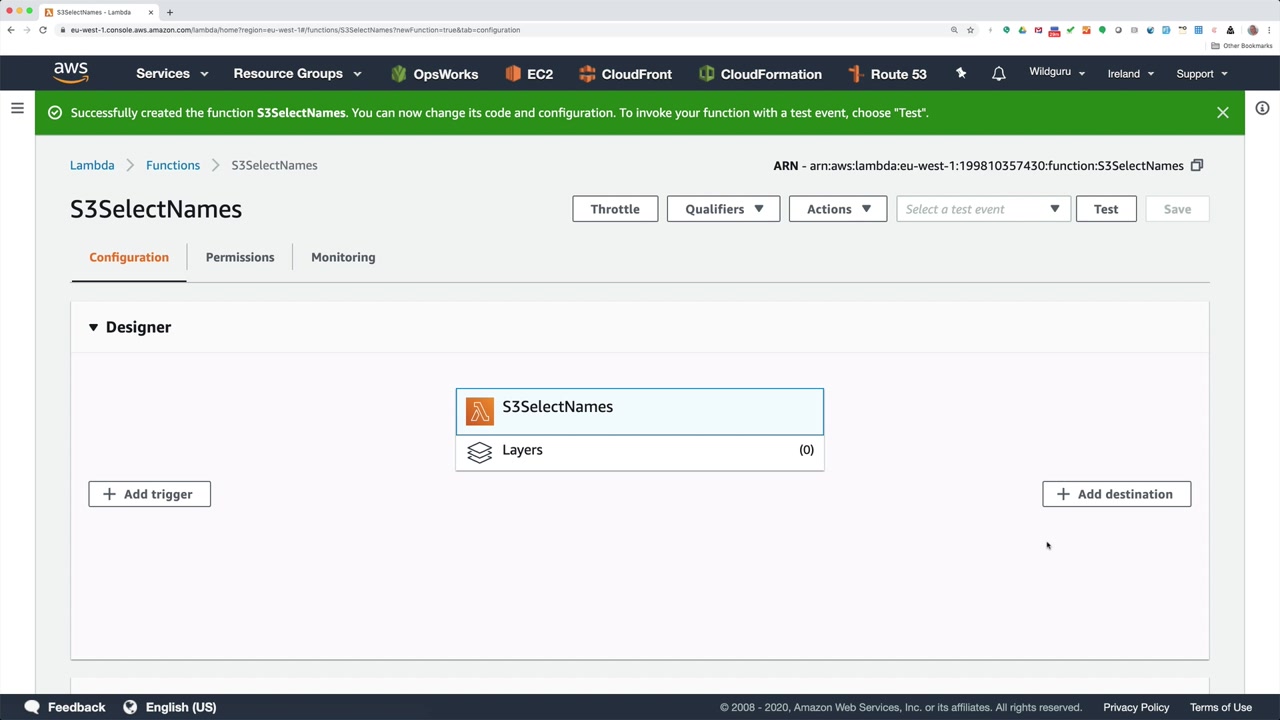
Task: Open a new browser tab
Action: [170, 12]
